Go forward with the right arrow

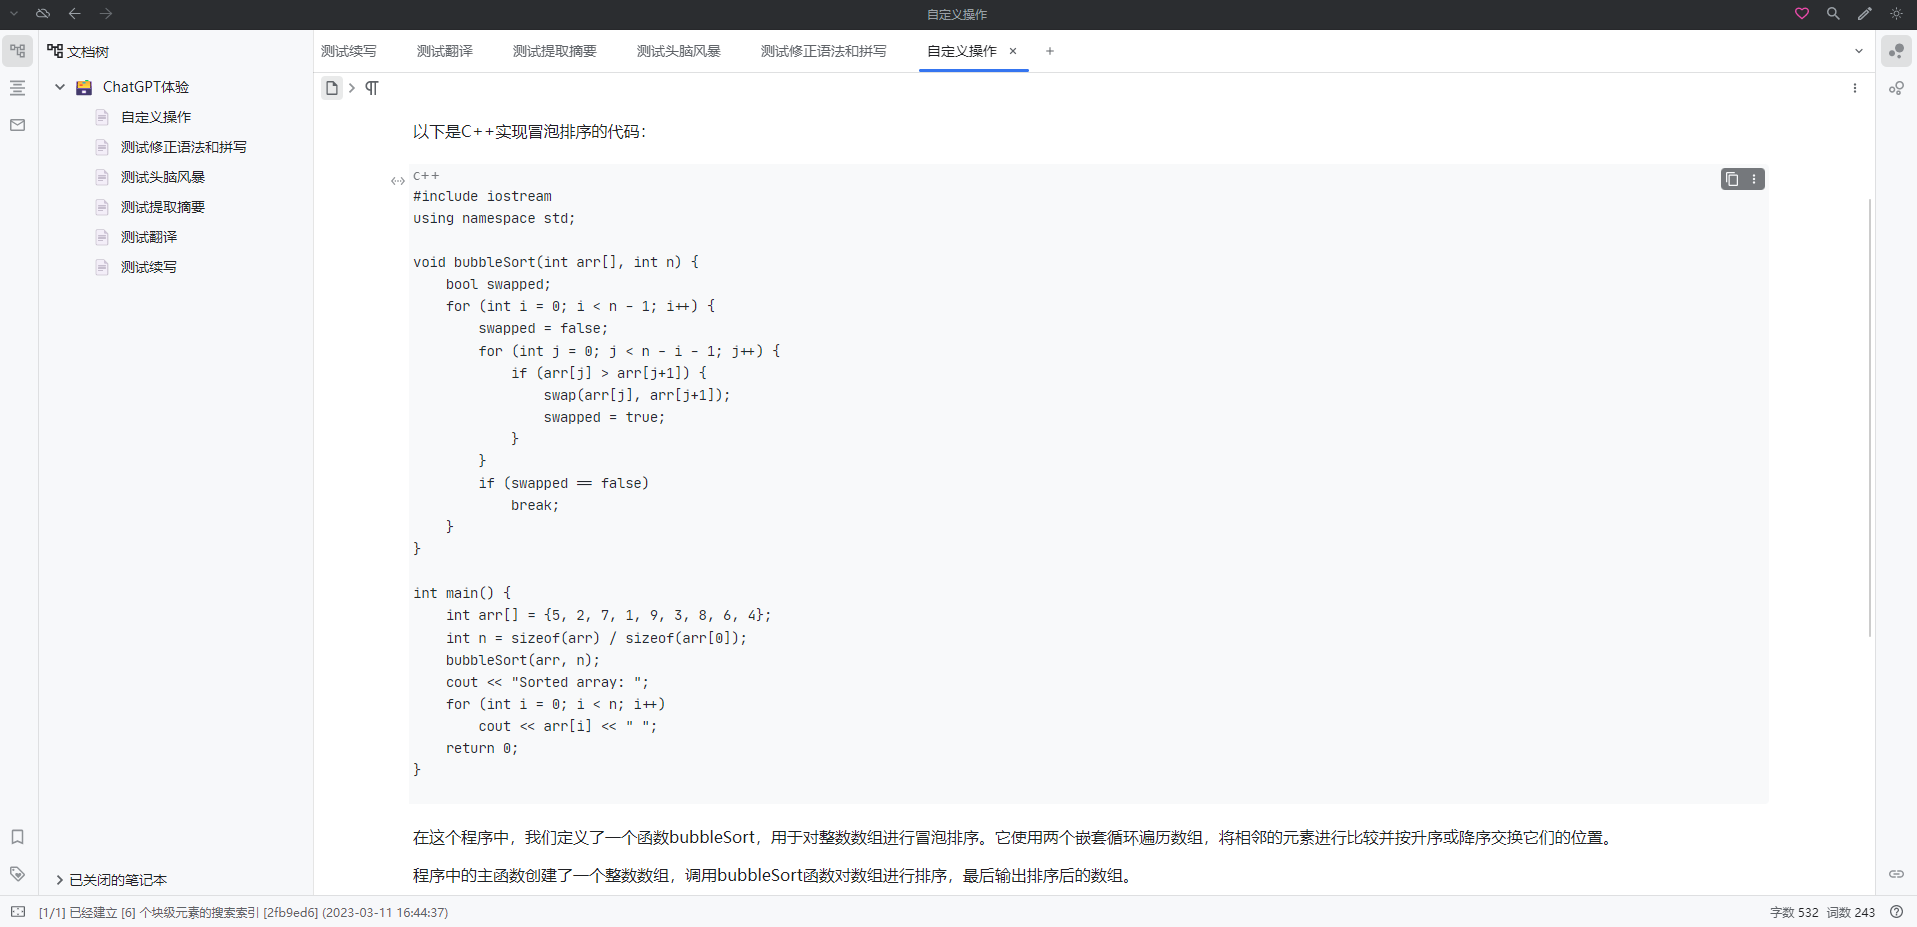[106, 14]
